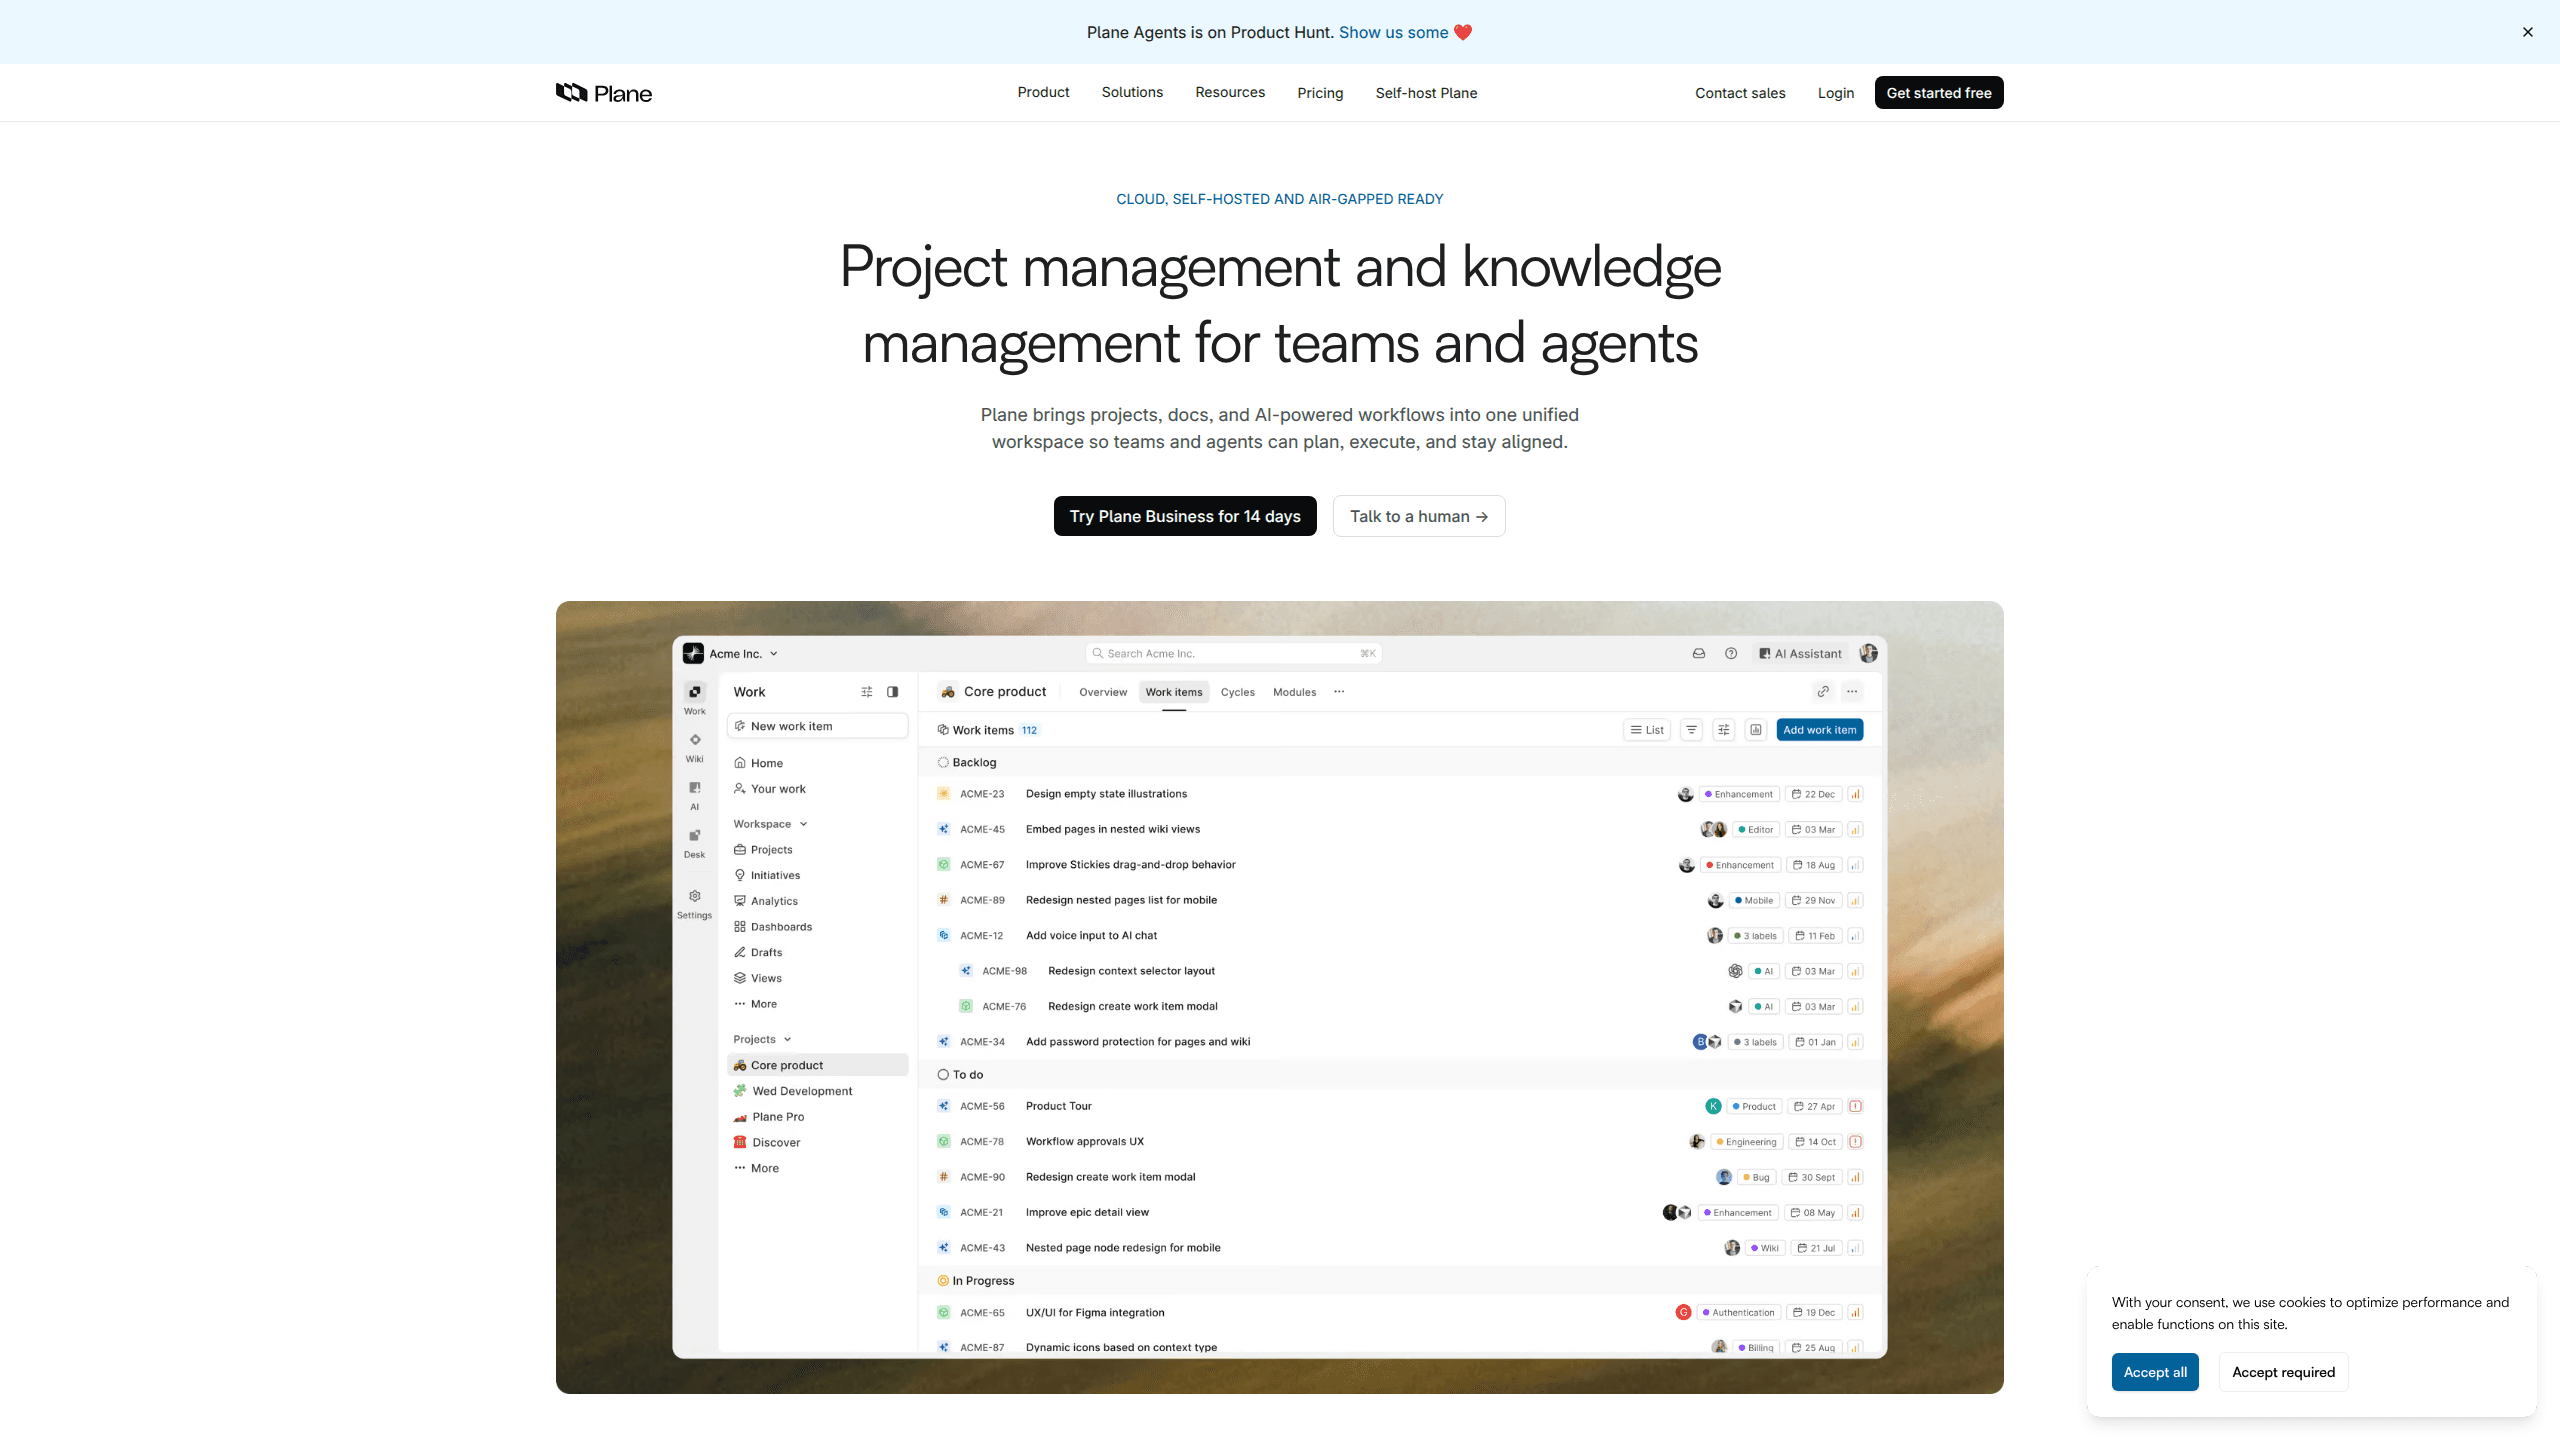The width and height of the screenshot is (2560, 1440).
Task: Open the Product menu in the navbar
Action: [x=1043, y=92]
